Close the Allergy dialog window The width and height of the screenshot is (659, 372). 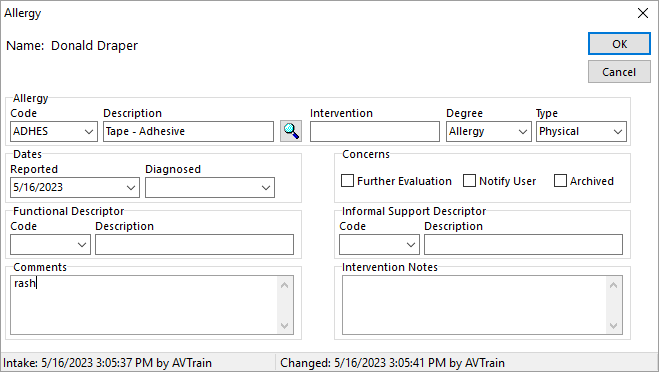643,13
